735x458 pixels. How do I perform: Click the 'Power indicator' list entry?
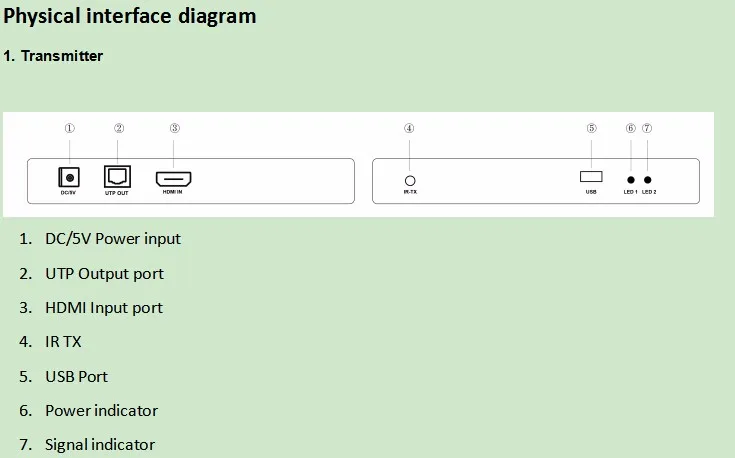pos(101,411)
